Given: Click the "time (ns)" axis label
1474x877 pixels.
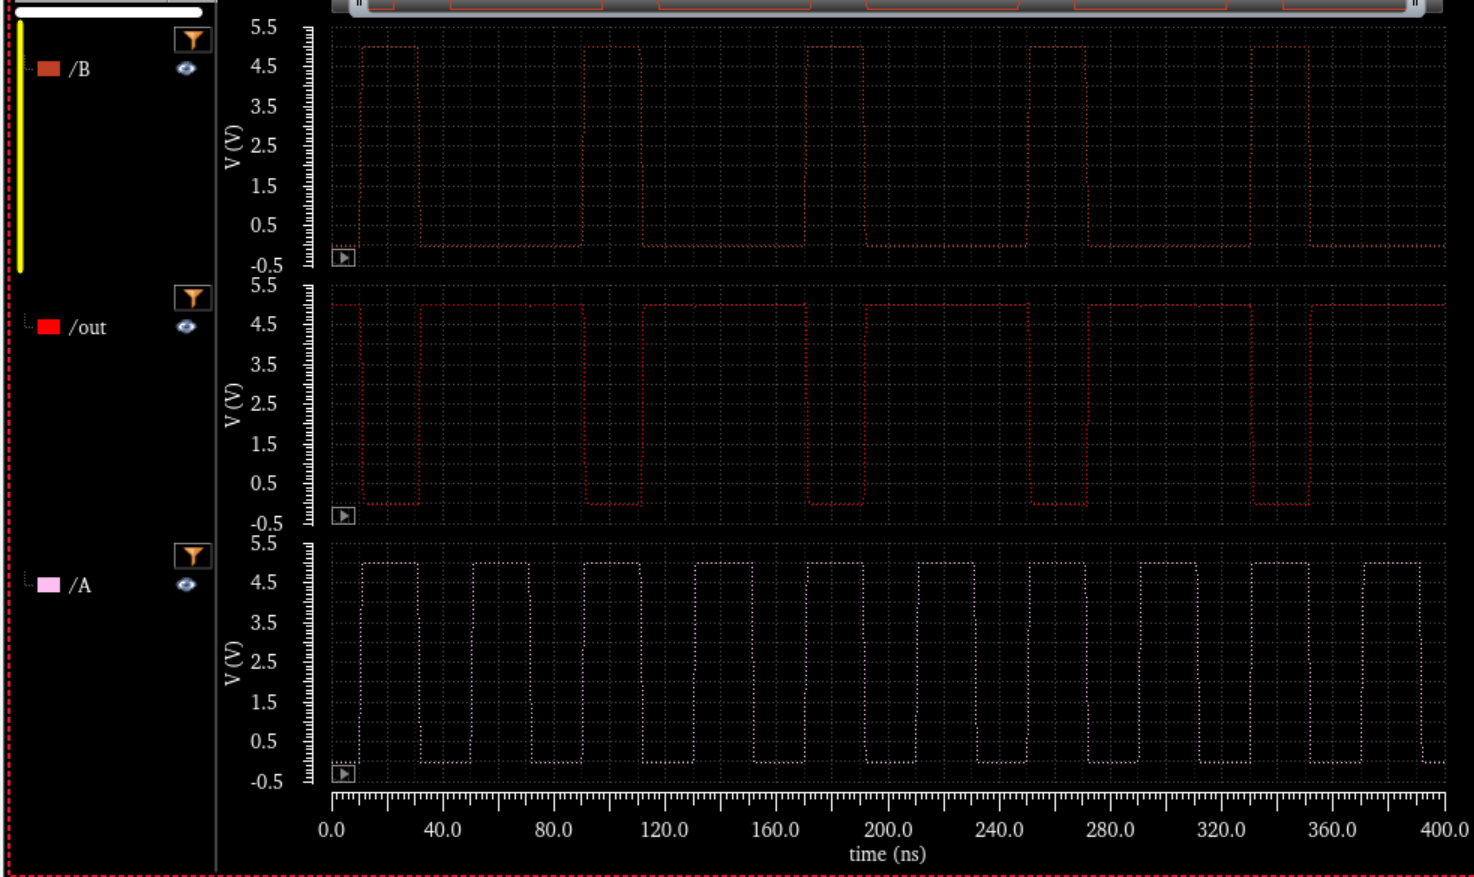Looking at the screenshot, I should pyautogui.click(x=887, y=854).
